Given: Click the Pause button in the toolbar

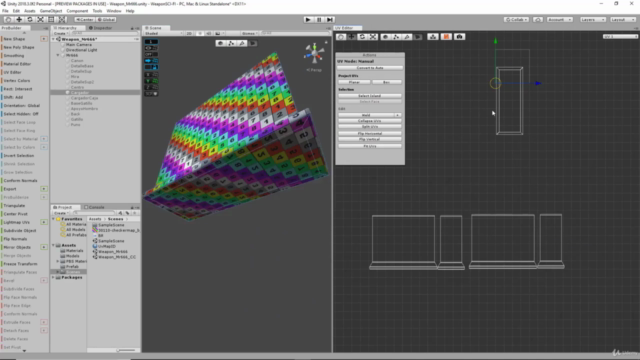Looking at the screenshot, I should [x=319, y=20].
